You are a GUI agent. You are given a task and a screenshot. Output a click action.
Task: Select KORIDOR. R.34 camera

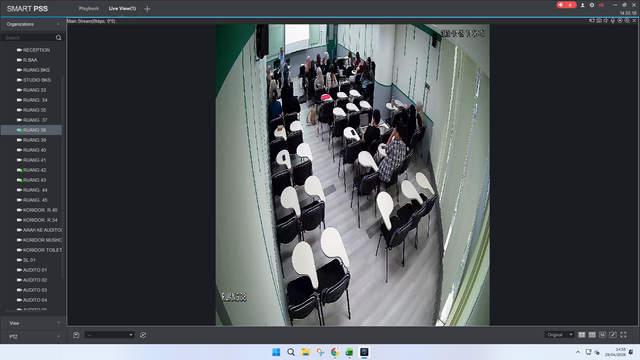click(37, 220)
